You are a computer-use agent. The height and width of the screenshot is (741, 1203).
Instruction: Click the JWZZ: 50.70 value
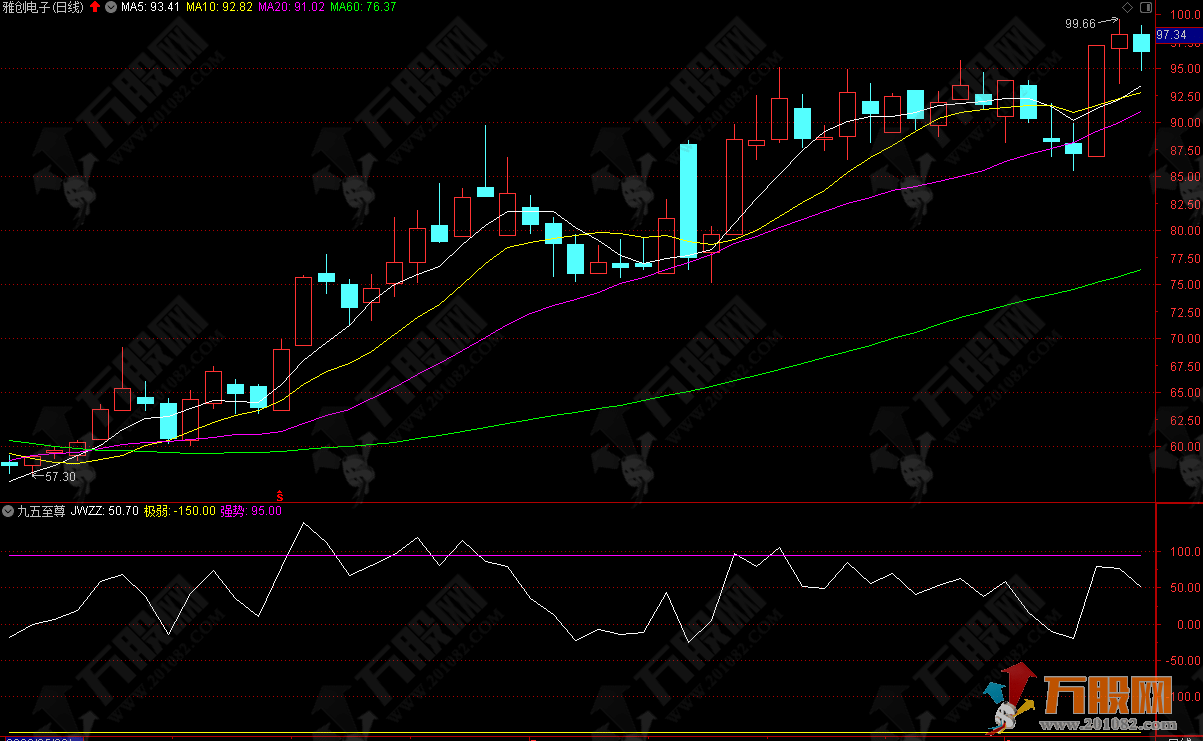(x=105, y=511)
